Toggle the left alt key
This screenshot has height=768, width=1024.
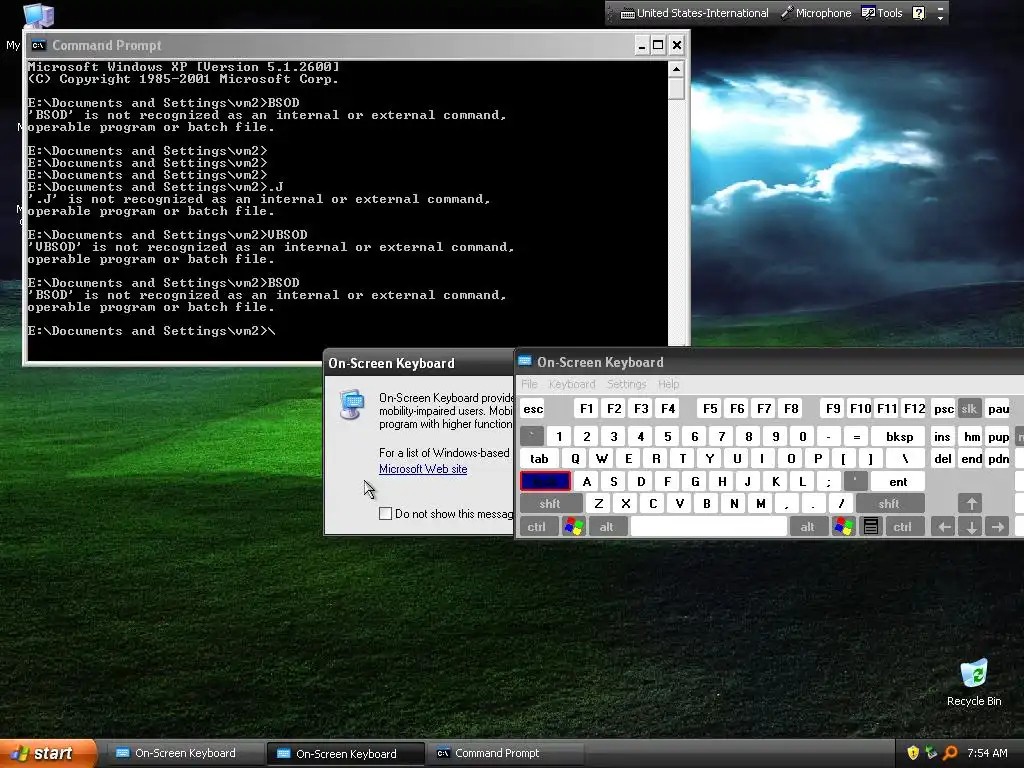606,526
